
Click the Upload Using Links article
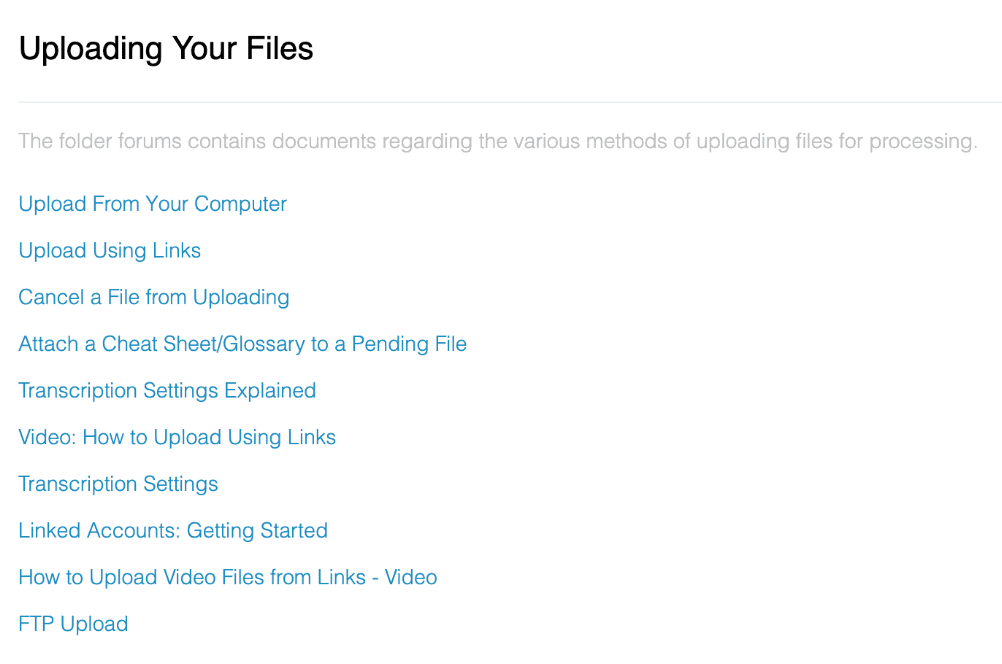pyautogui.click(x=109, y=251)
